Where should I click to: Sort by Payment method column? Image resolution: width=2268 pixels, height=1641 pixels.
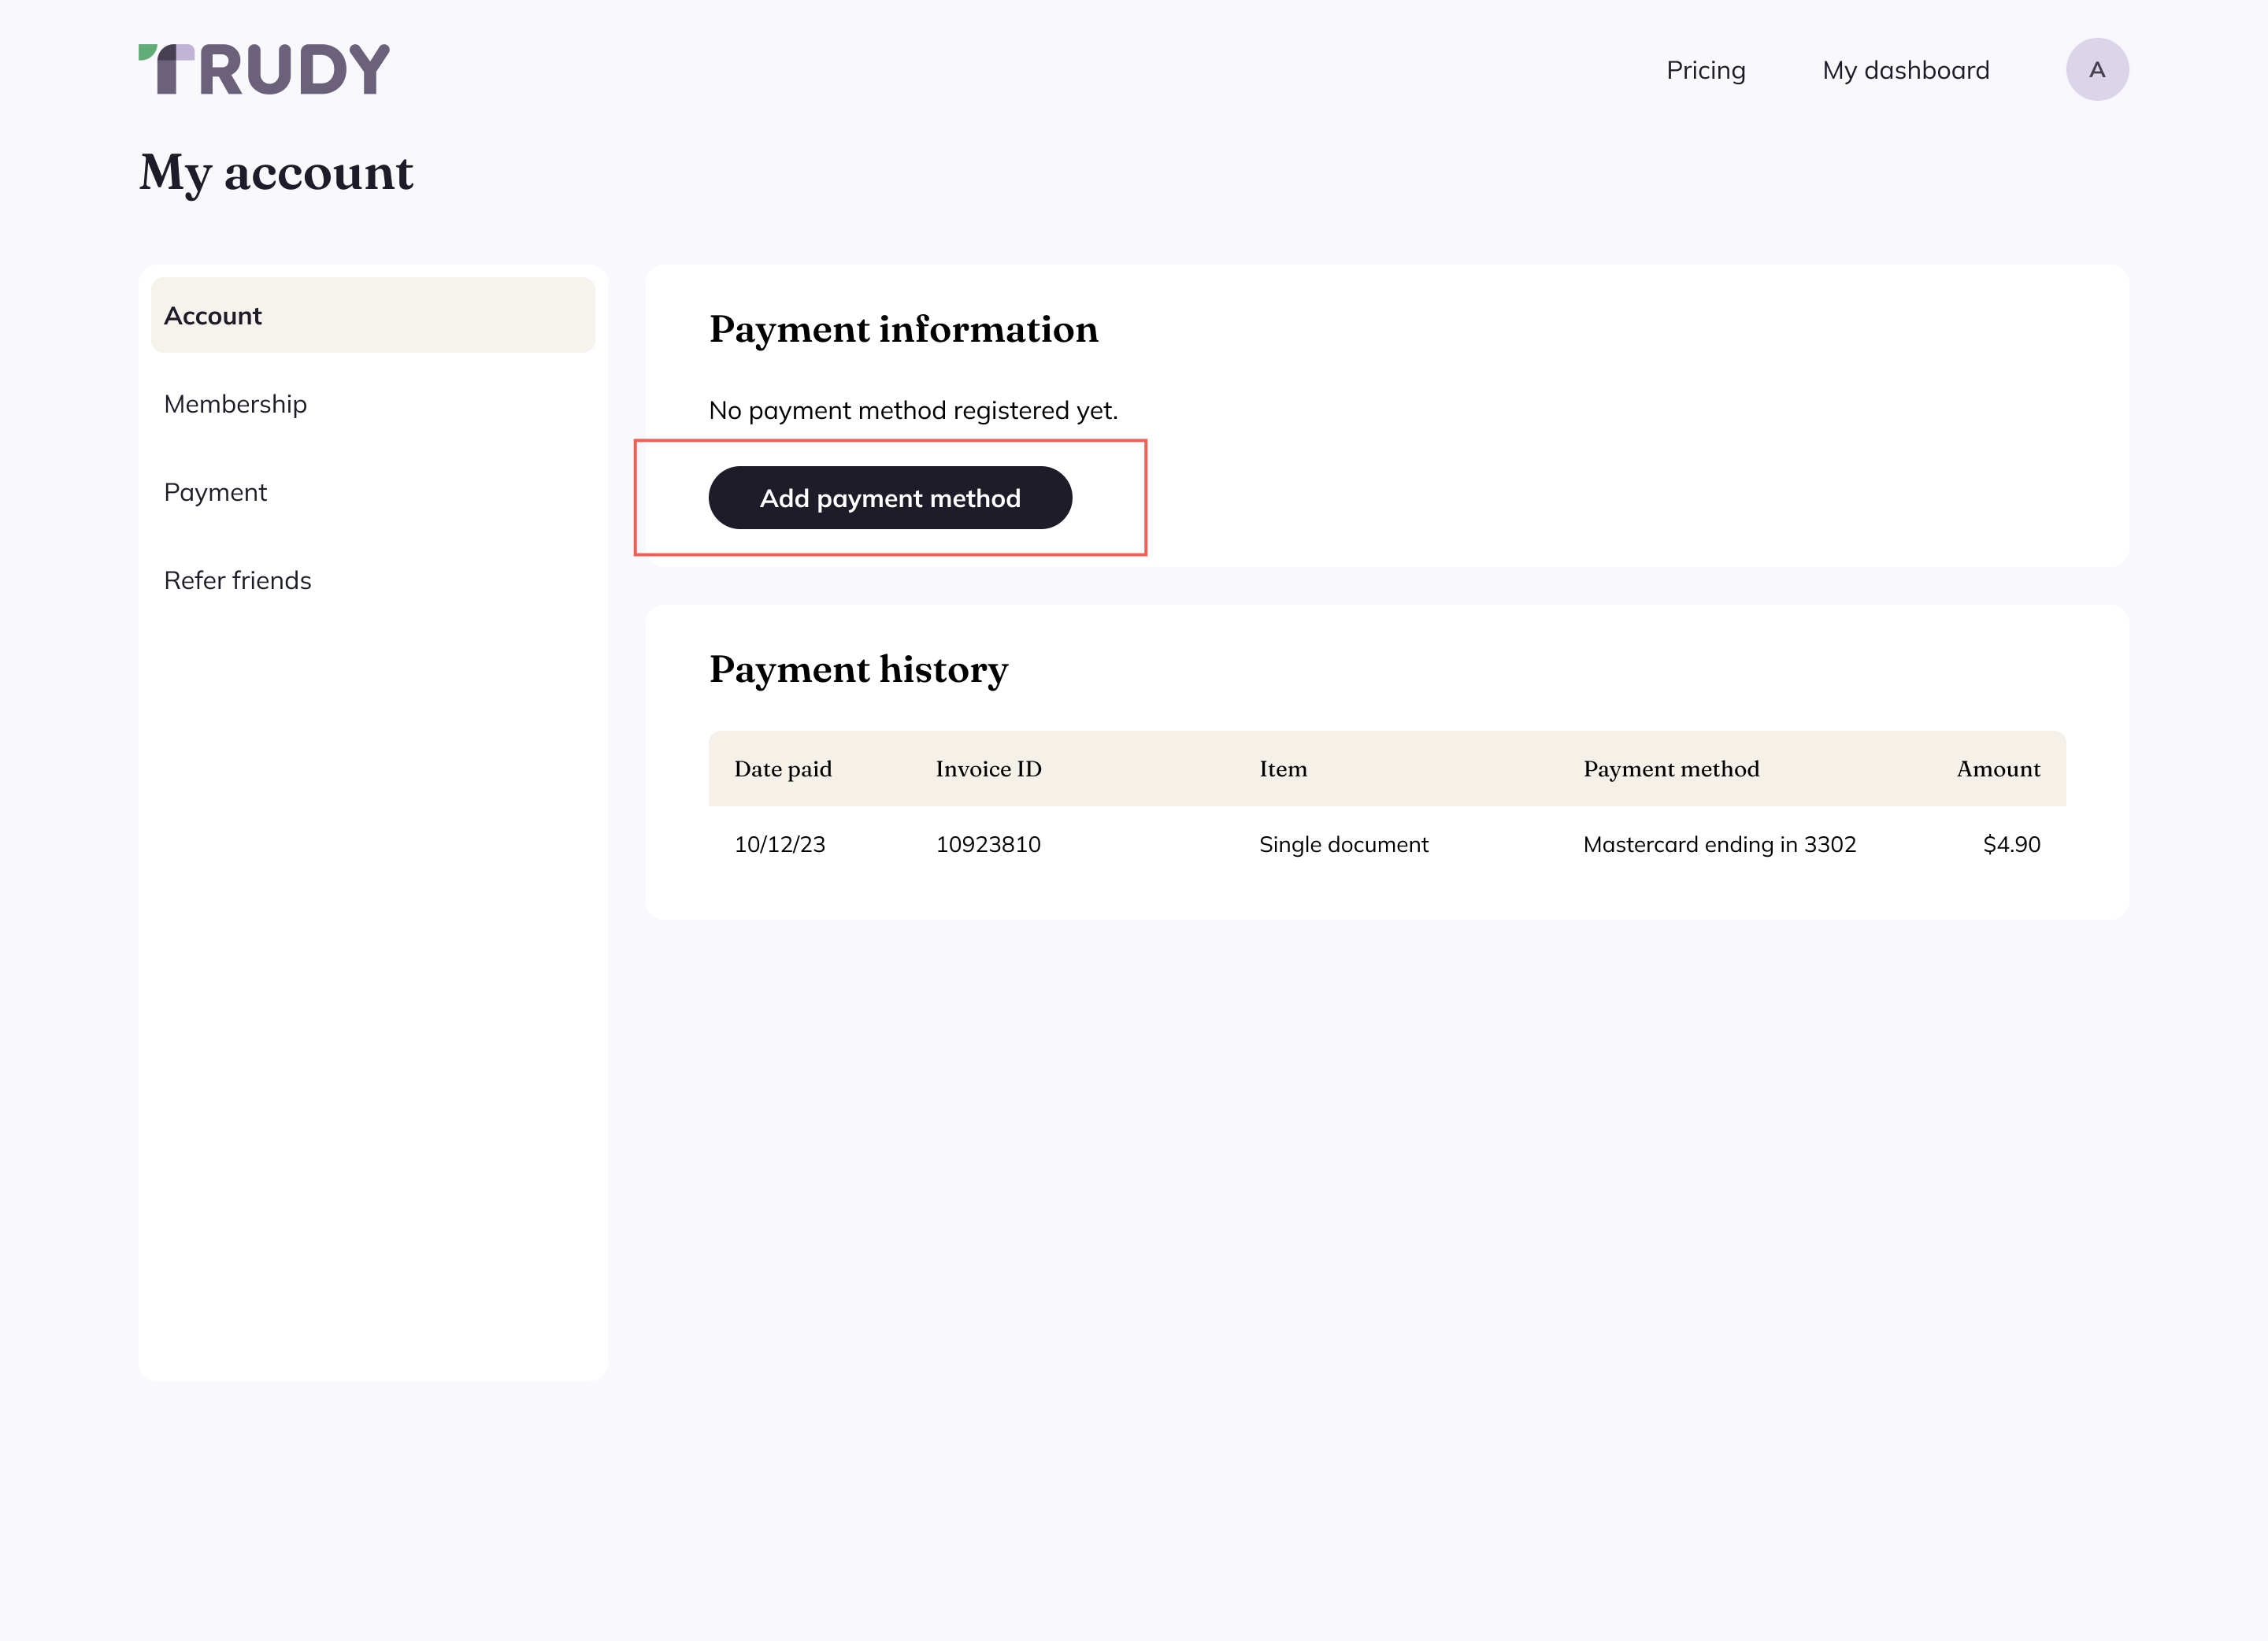[1669, 768]
